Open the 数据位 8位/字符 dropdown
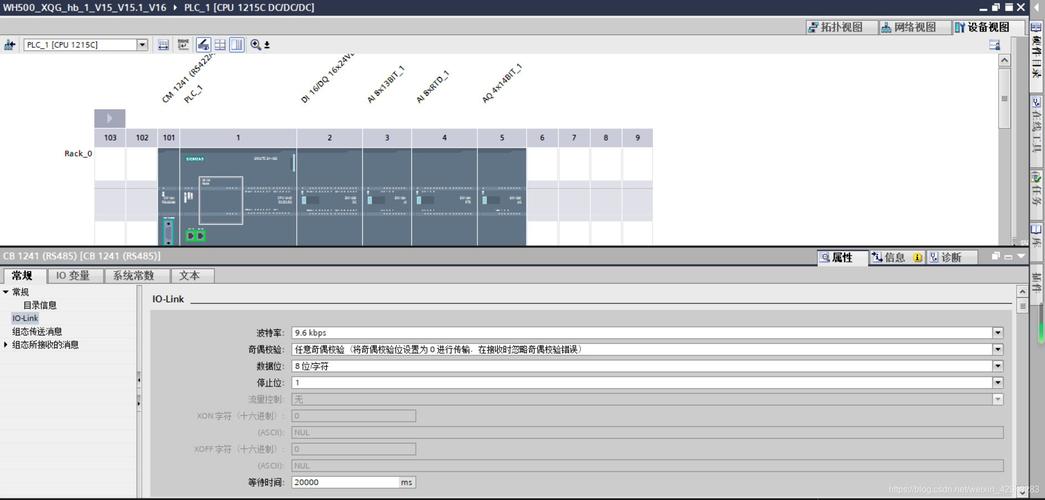Screen dimensions: 1045x500 pos(998,366)
